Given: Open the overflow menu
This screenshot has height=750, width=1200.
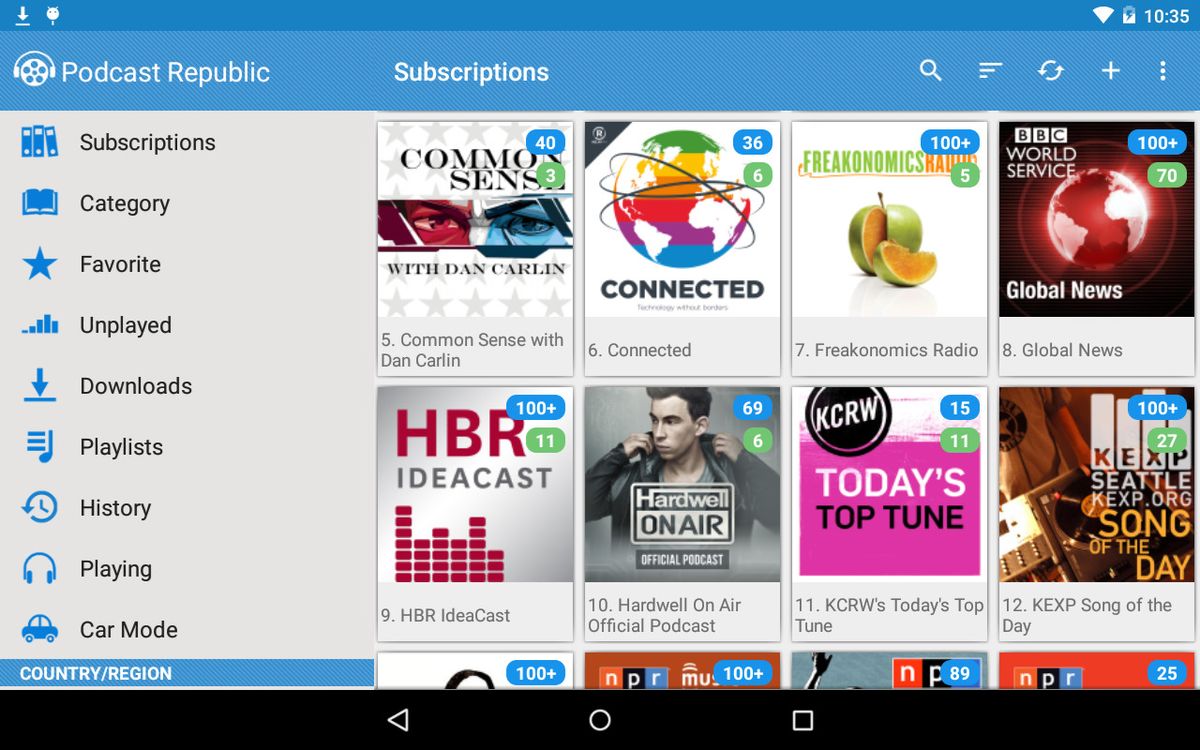Looking at the screenshot, I should pos(1162,71).
